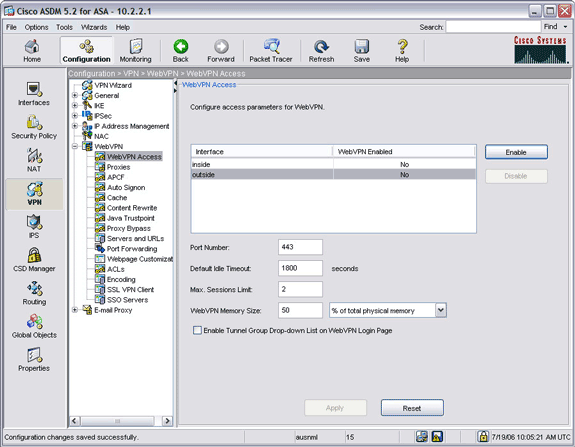This screenshot has height=447, width=575.
Task: Open Cache tree item
Action: point(117,198)
